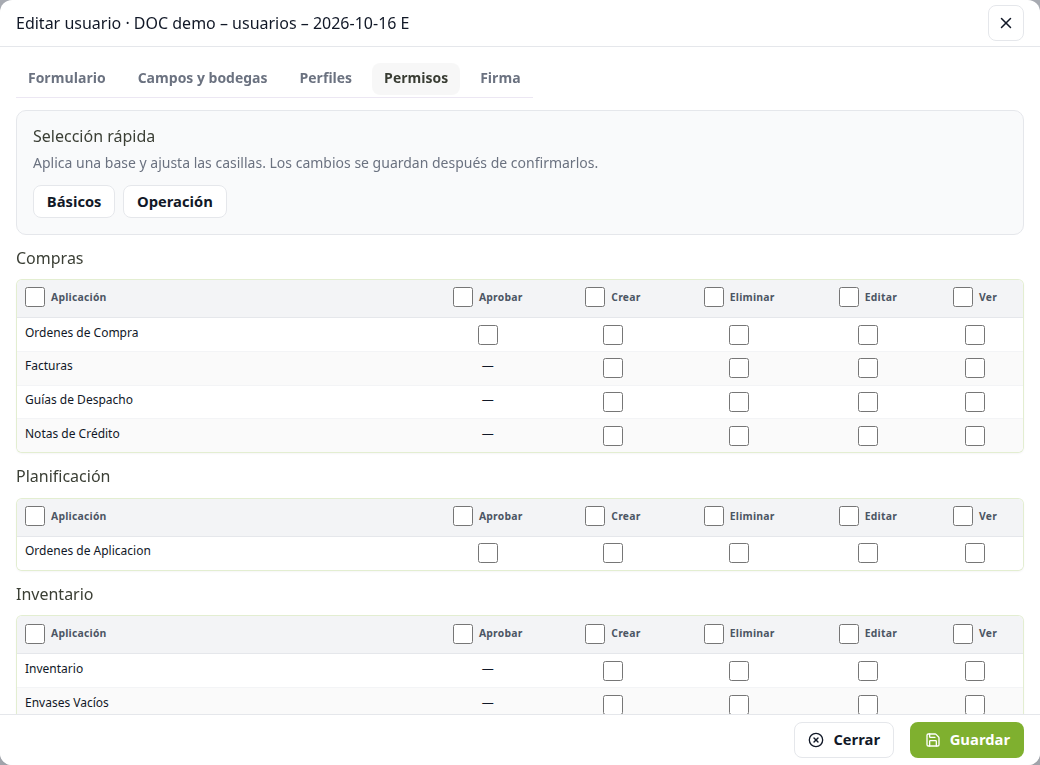Toggle the Editar column checkbox in Compras header
This screenshot has width=1040, height=765.
pyautogui.click(x=849, y=297)
